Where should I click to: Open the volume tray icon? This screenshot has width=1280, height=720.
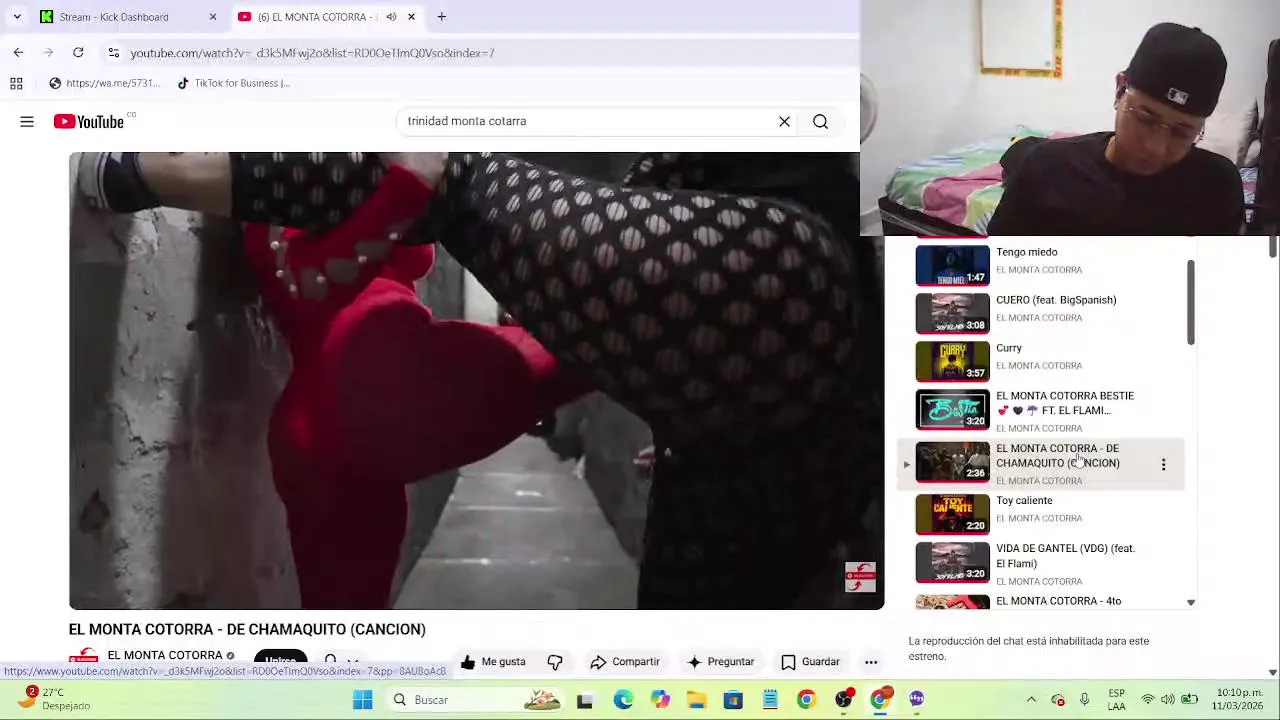pos(1169,700)
